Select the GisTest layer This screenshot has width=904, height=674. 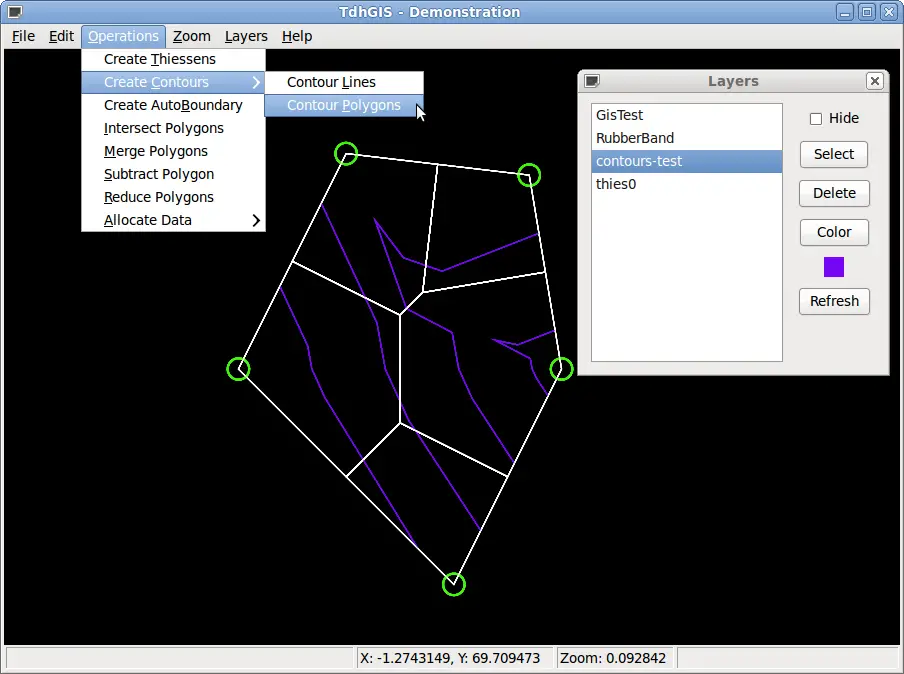pyautogui.click(x=687, y=115)
